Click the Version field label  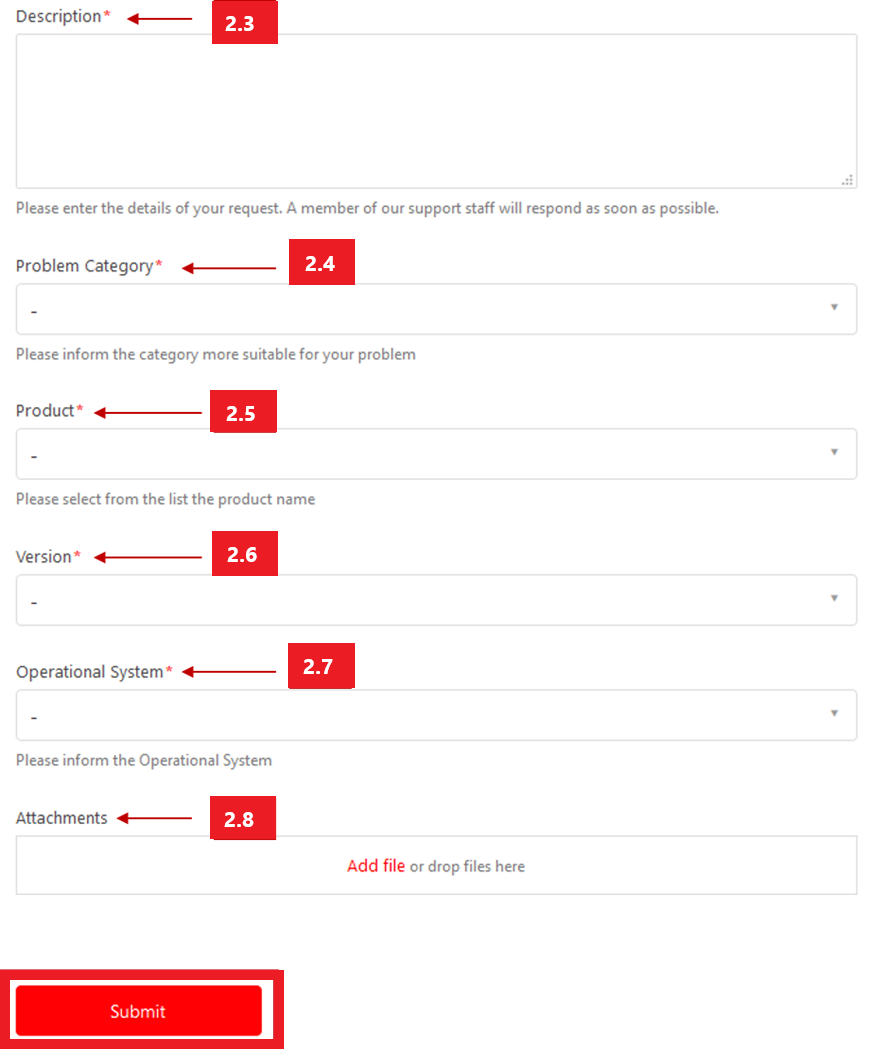pos(43,557)
